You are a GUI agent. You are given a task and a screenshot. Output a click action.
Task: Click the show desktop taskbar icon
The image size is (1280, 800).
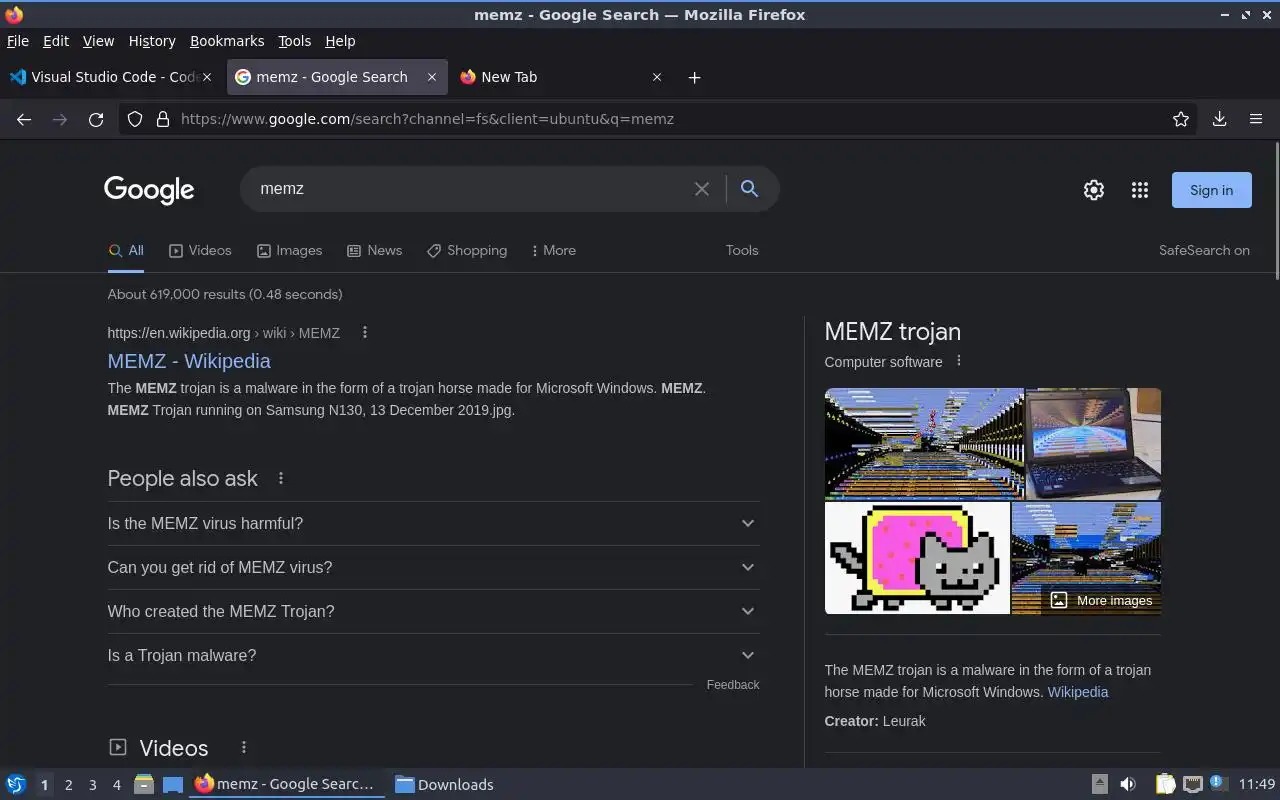[x=173, y=784]
